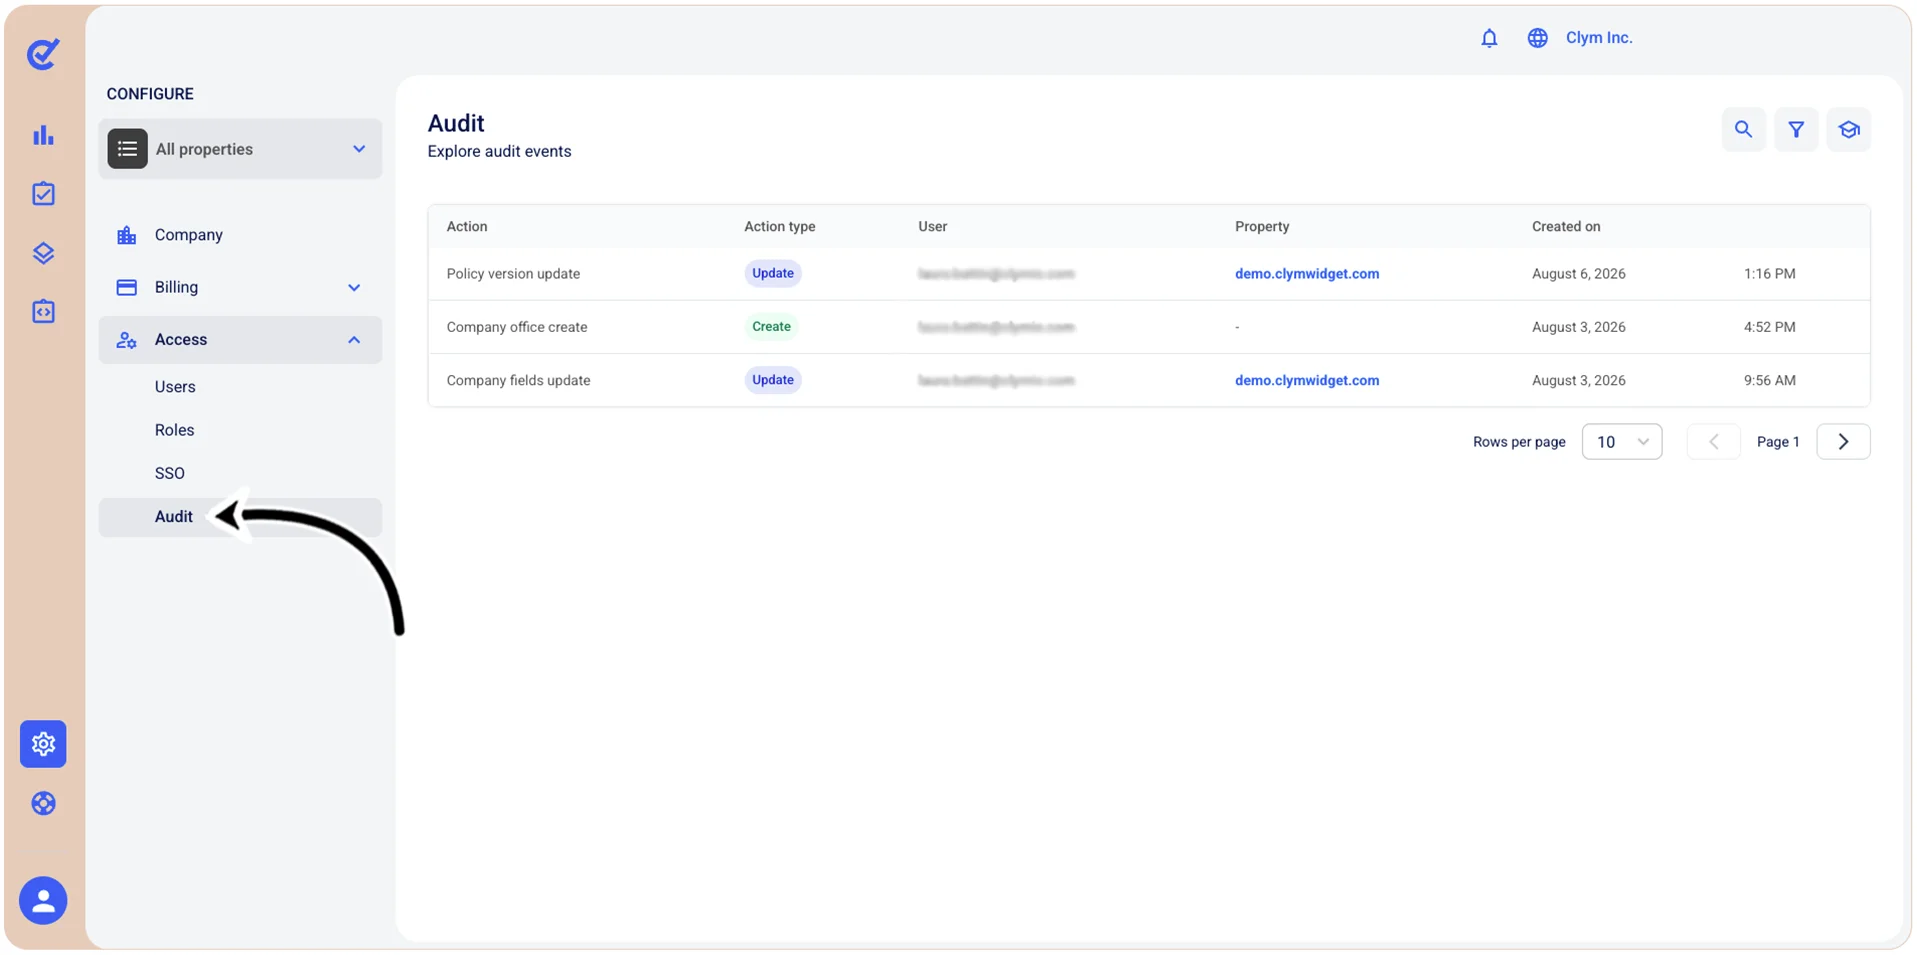
Task: Open the layers sidebar icon
Action: [43, 253]
